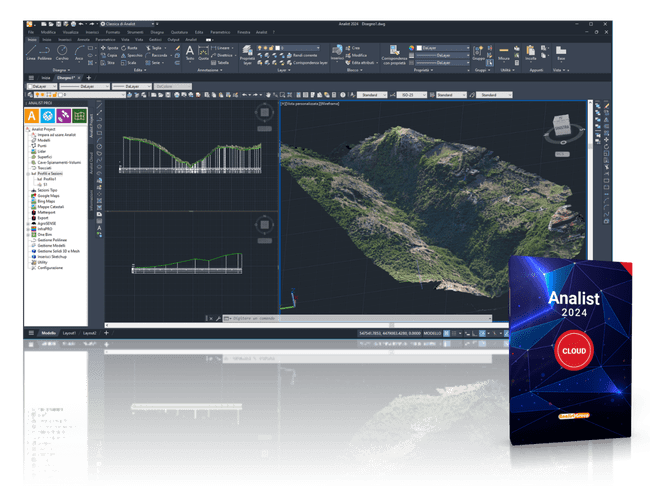Select Mappe Catastali tree item
This screenshot has height=486, width=650.
(x=51, y=207)
